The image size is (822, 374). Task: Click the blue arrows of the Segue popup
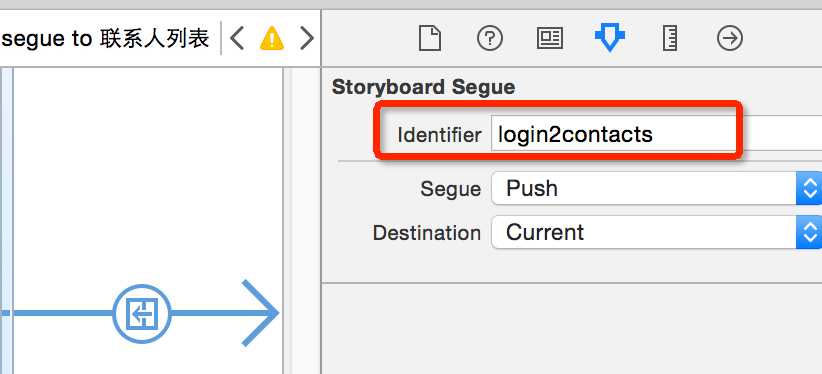(x=809, y=188)
